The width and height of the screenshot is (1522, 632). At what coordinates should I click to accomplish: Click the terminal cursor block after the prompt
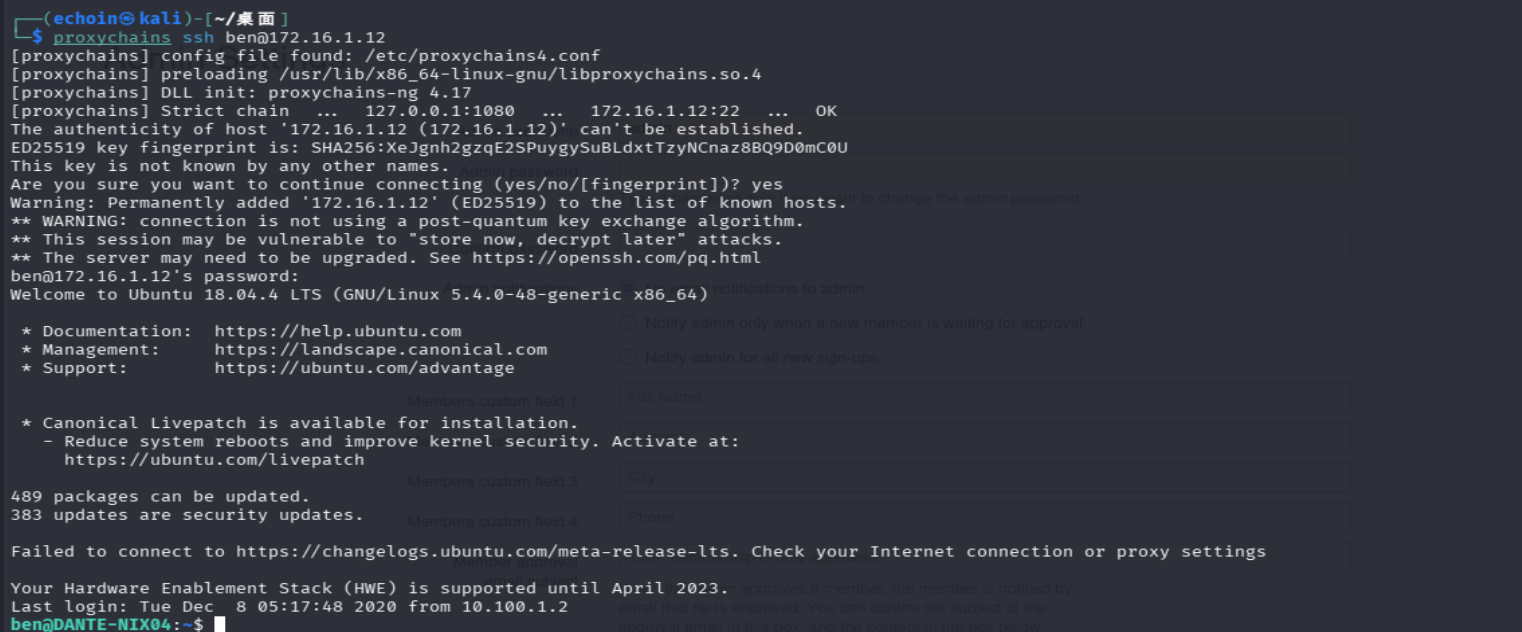click(x=220, y=625)
